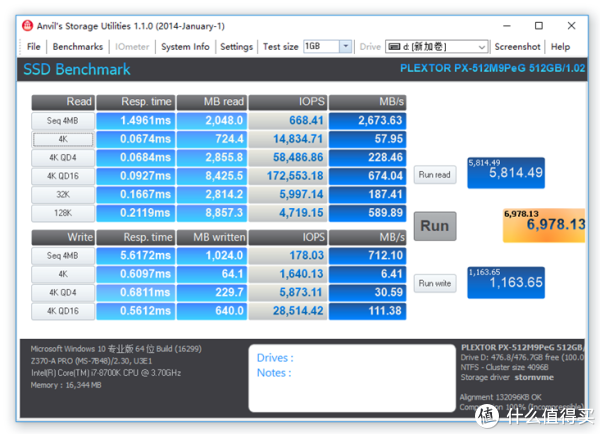Open the Help menu
This screenshot has width=600, height=434.
pyautogui.click(x=560, y=47)
